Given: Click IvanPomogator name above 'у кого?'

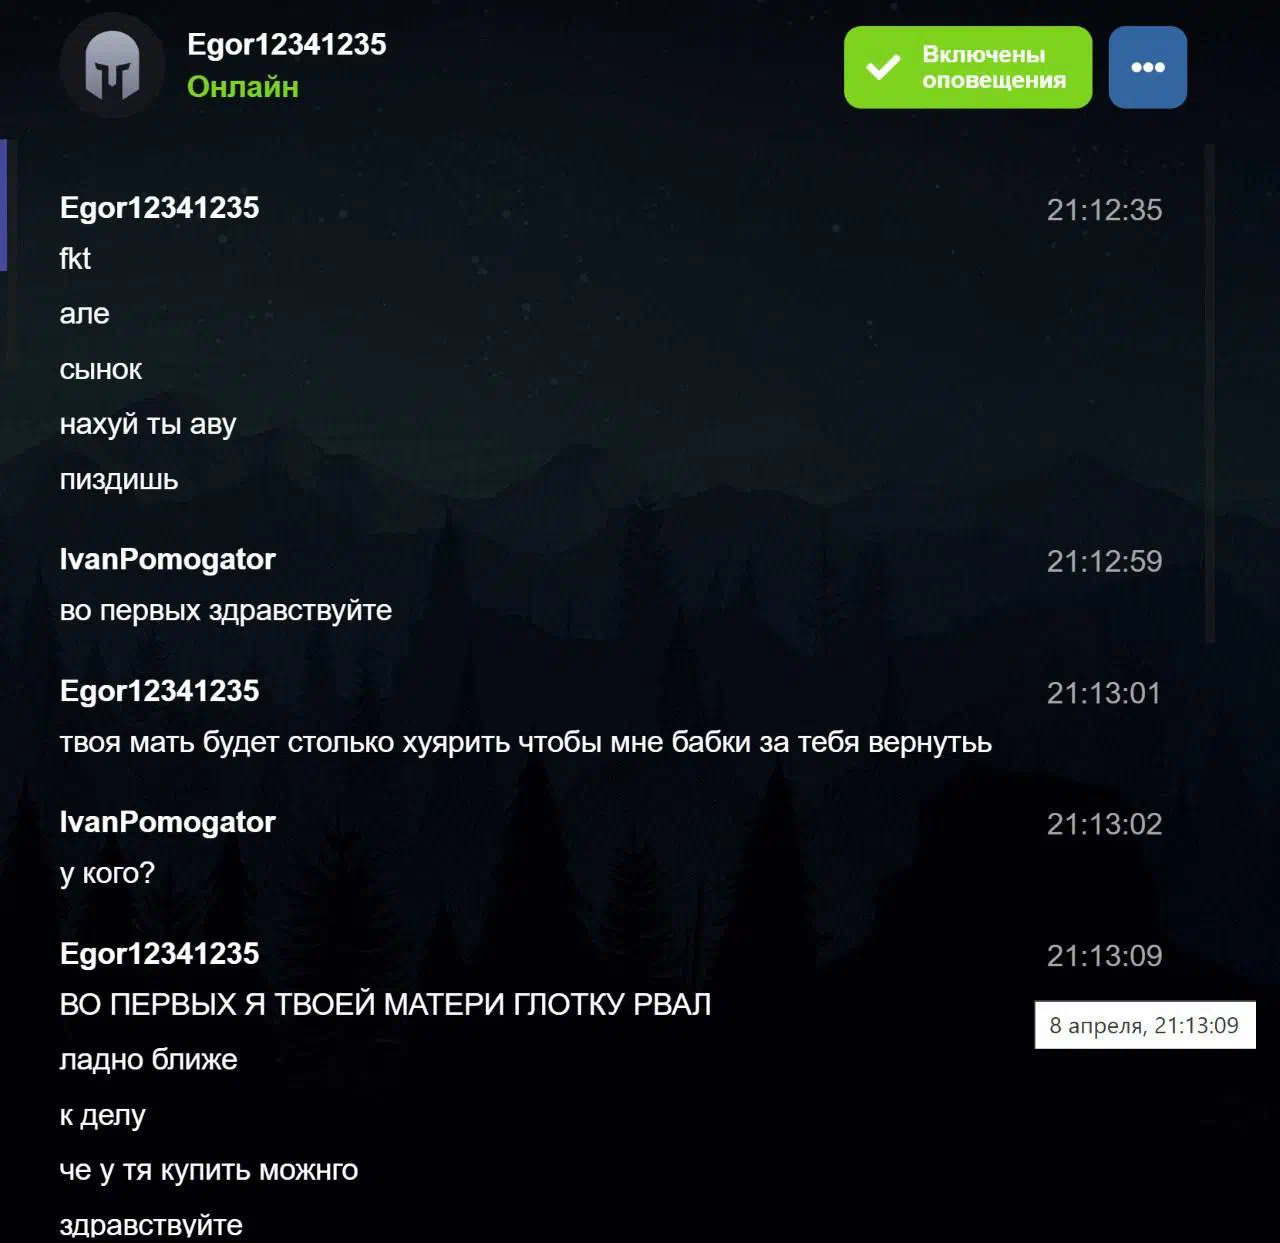Looking at the screenshot, I should click(x=167, y=822).
